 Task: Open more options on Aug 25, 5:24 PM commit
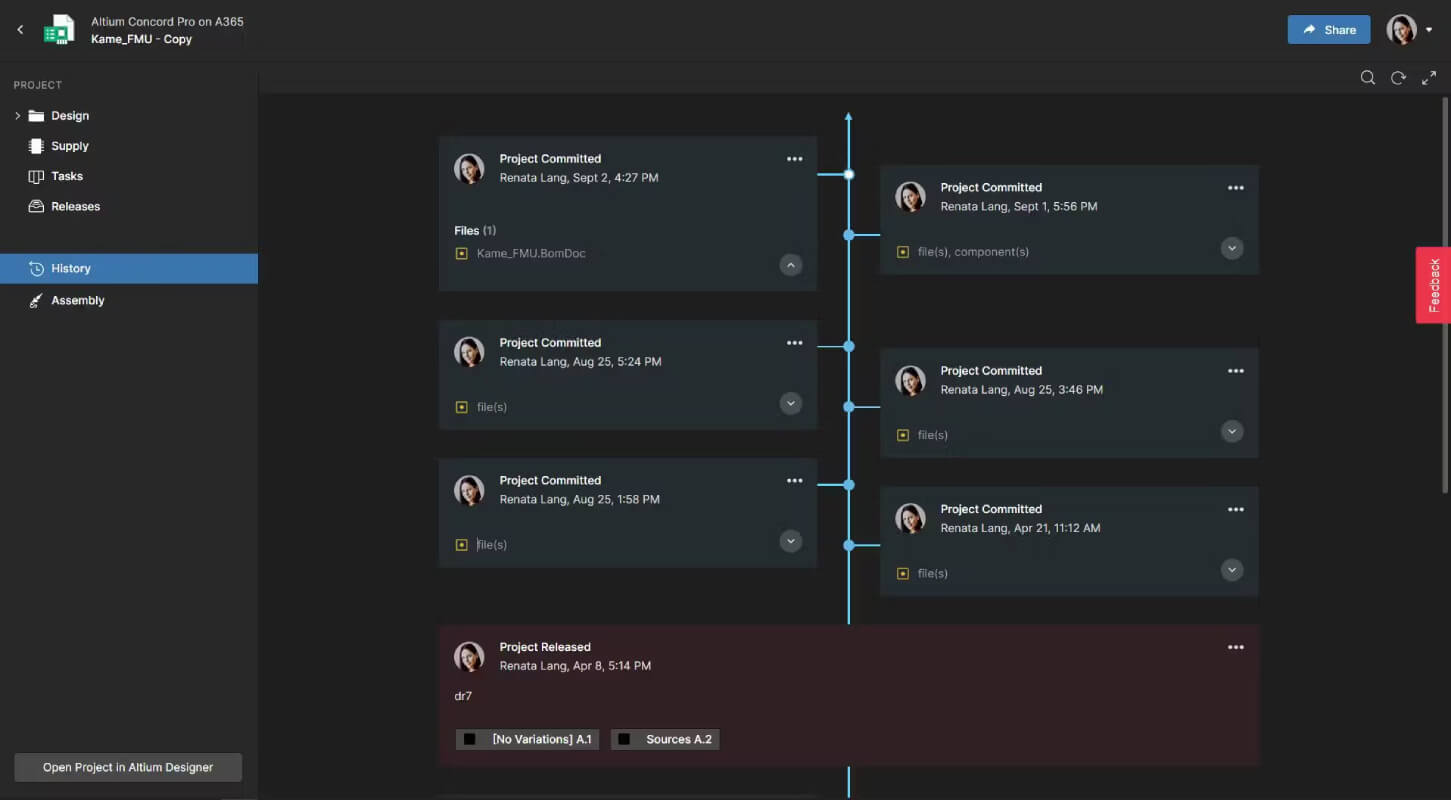click(x=794, y=343)
